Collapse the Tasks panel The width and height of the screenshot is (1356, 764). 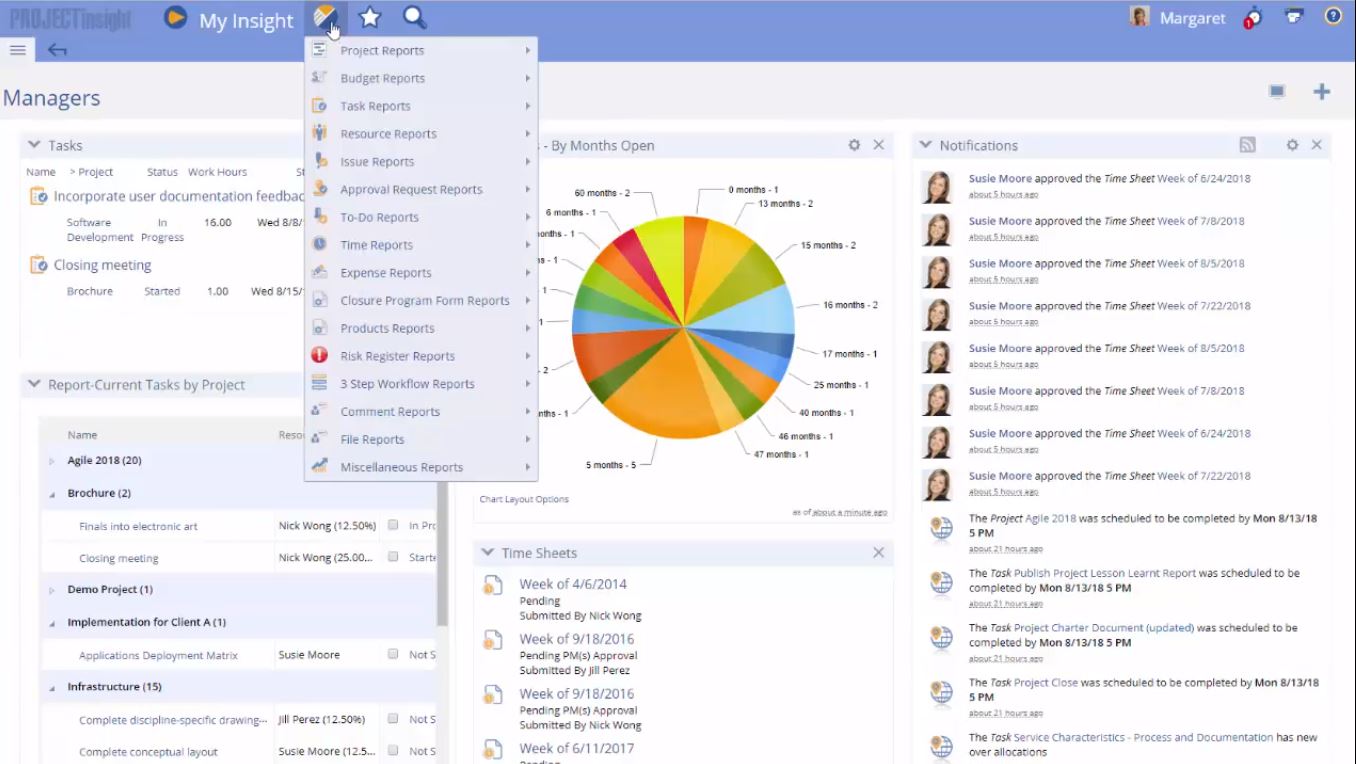[x=34, y=145]
